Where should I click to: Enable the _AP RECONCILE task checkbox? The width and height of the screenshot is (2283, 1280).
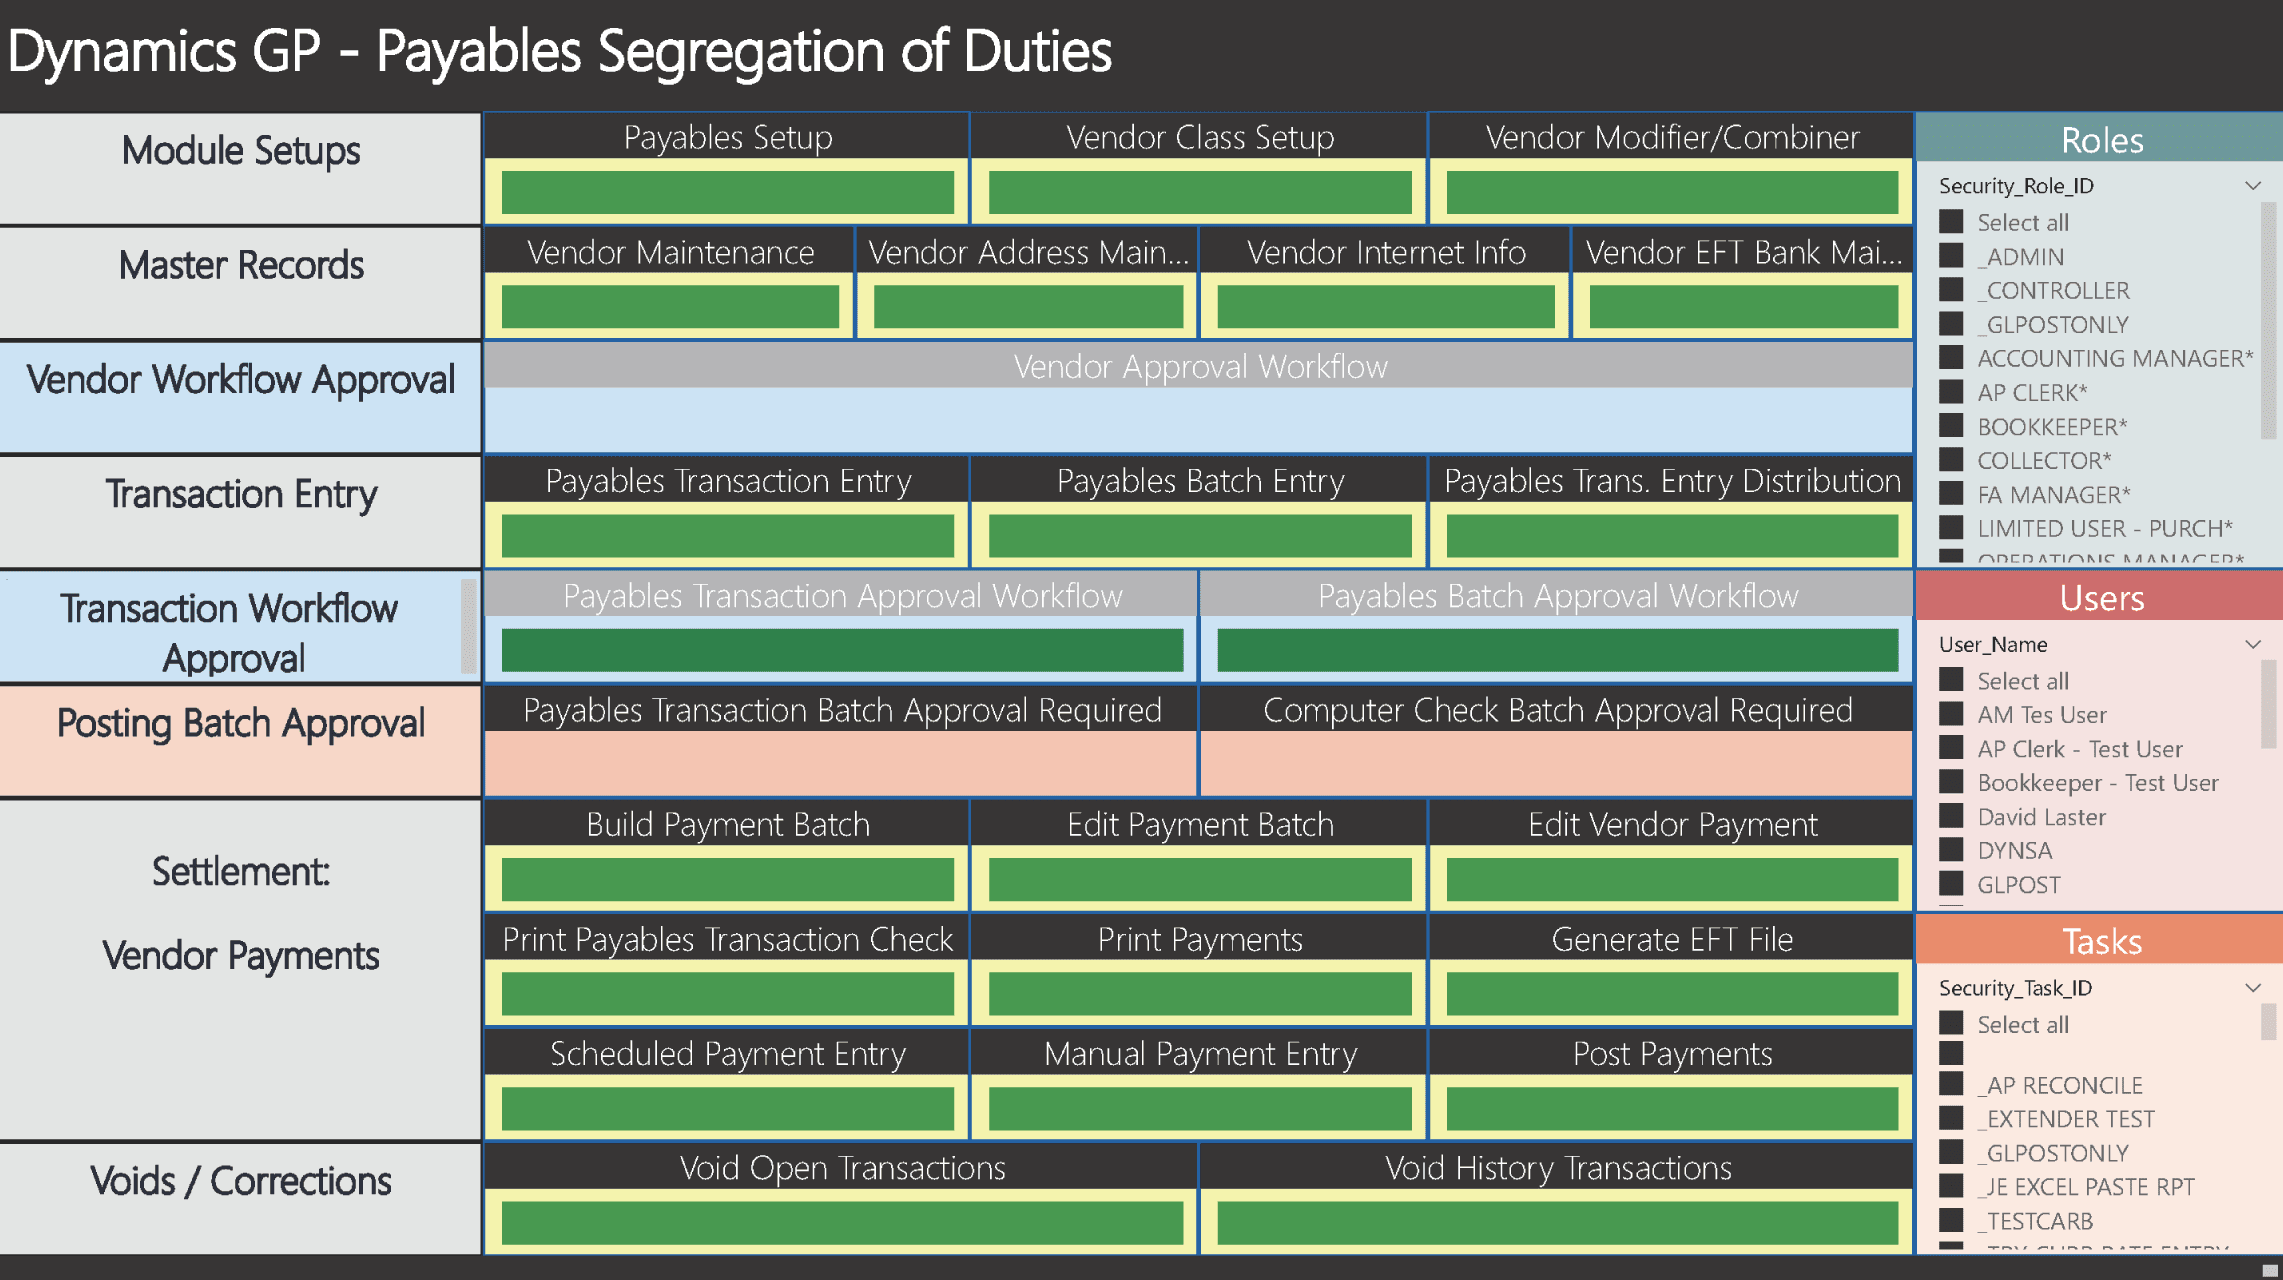pos(1951,1084)
